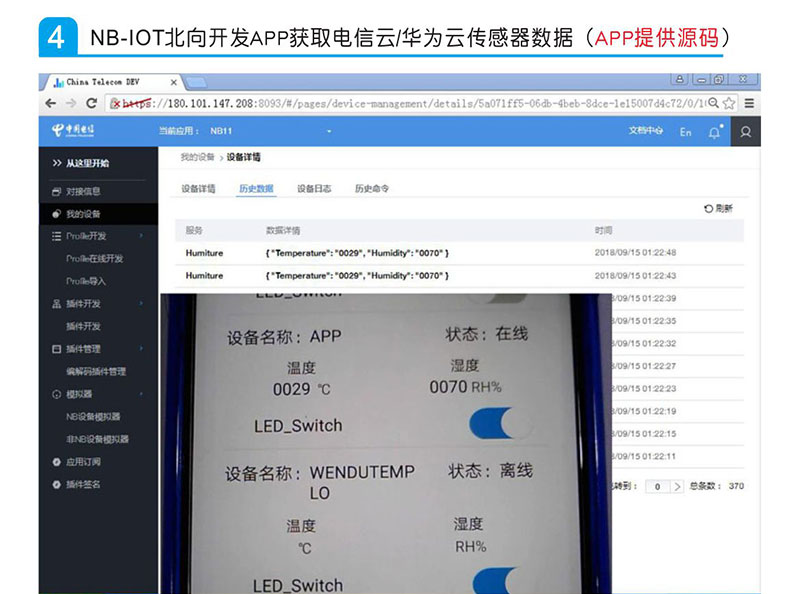This screenshot has width=800, height=594.
Task: Open the NB11 current application dropdown
Action: click(x=270, y=131)
